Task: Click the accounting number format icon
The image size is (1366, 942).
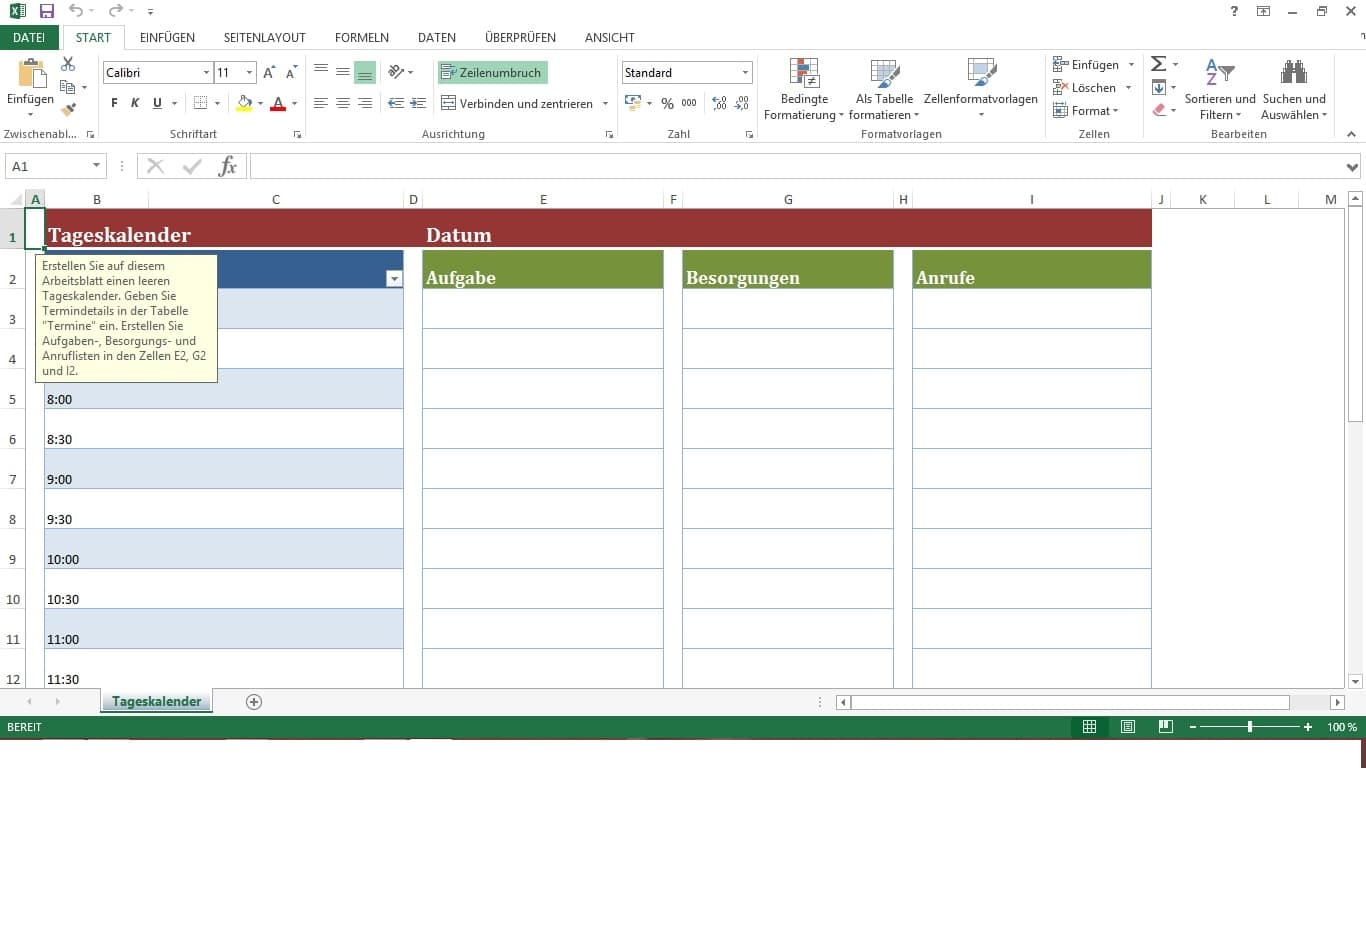Action: pyautogui.click(x=633, y=103)
